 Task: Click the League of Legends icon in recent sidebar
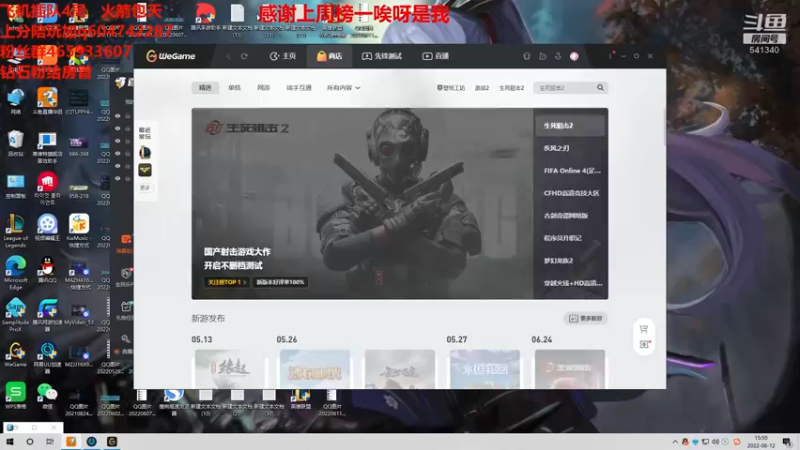(x=145, y=152)
